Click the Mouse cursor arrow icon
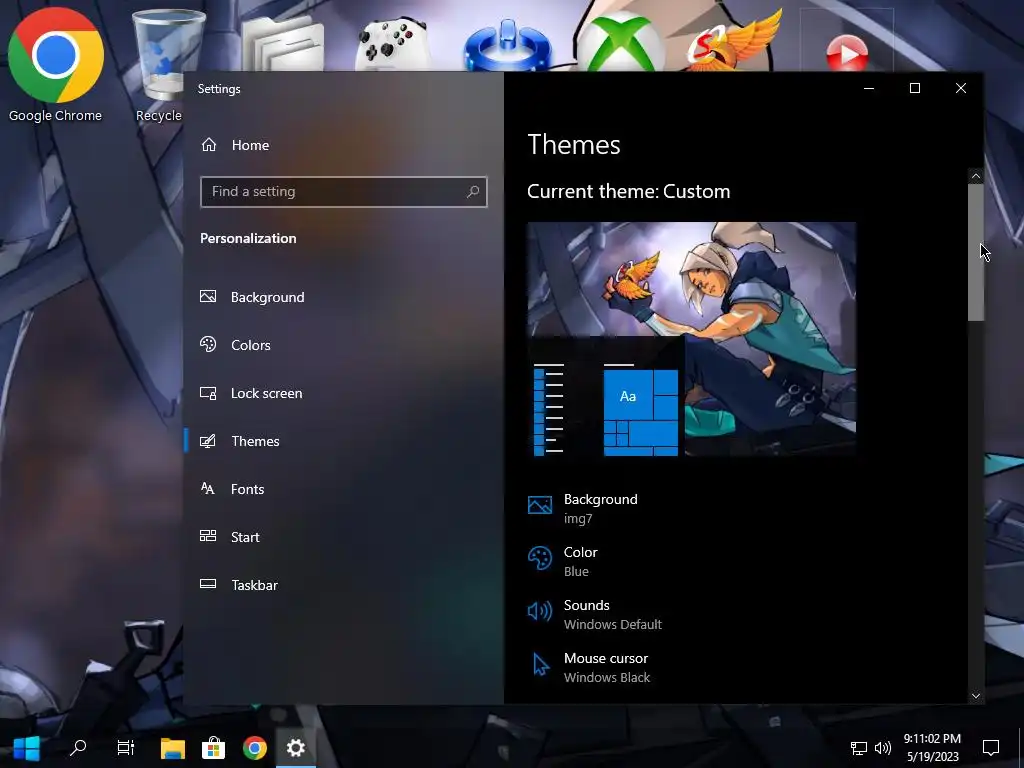Image resolution: width=1024 pixels, height=768 pixels. pos(540,665)
